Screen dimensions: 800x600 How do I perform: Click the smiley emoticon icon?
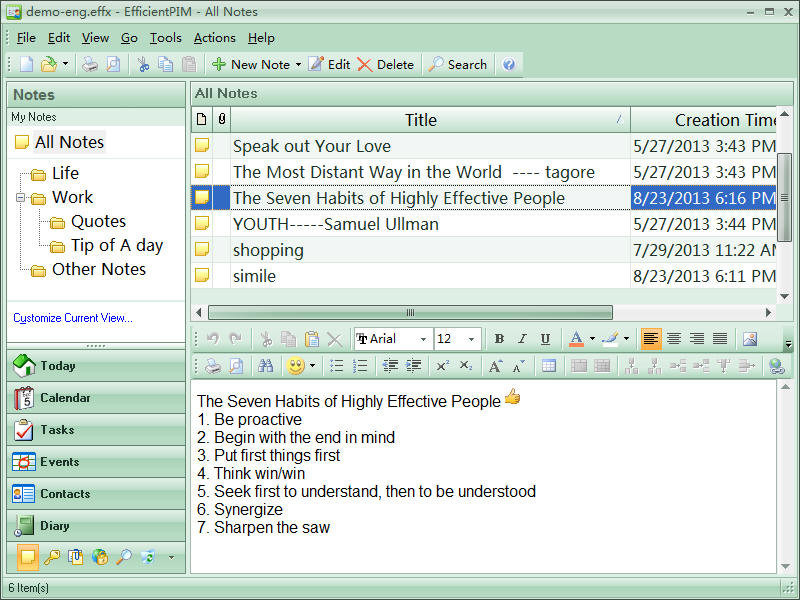tap(295, 366)
